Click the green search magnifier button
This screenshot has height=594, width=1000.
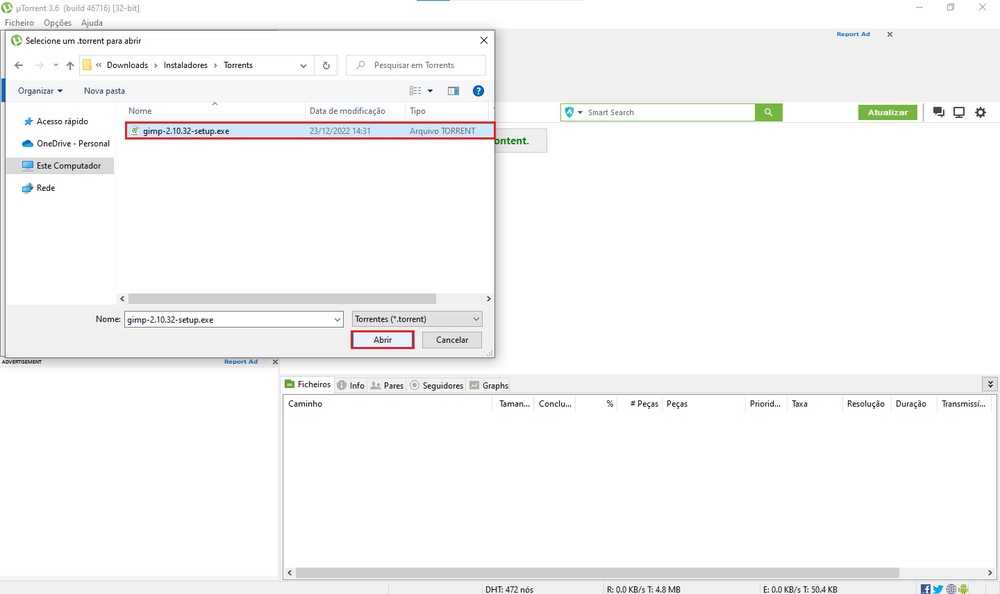coord(768,112)
